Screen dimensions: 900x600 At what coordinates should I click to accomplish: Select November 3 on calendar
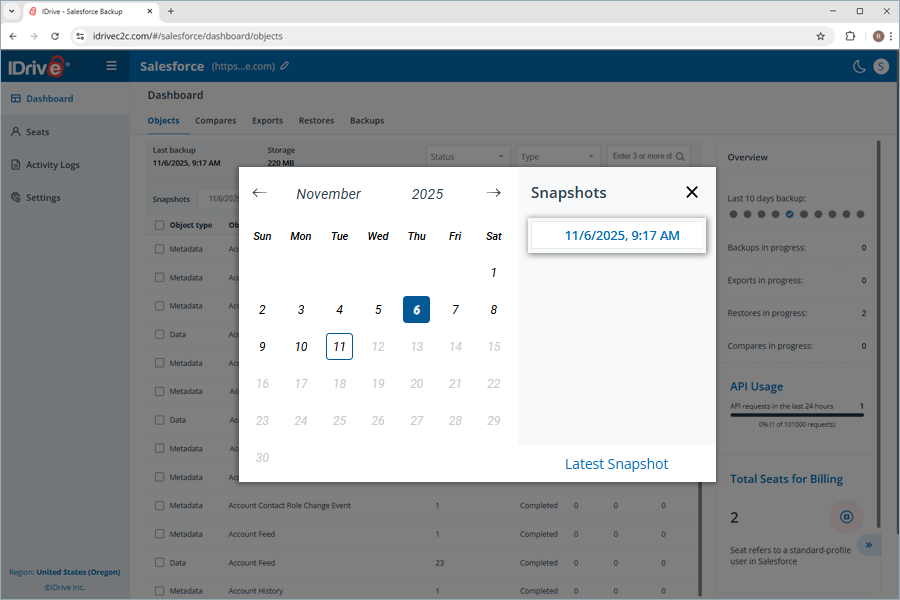coord(301,309)
